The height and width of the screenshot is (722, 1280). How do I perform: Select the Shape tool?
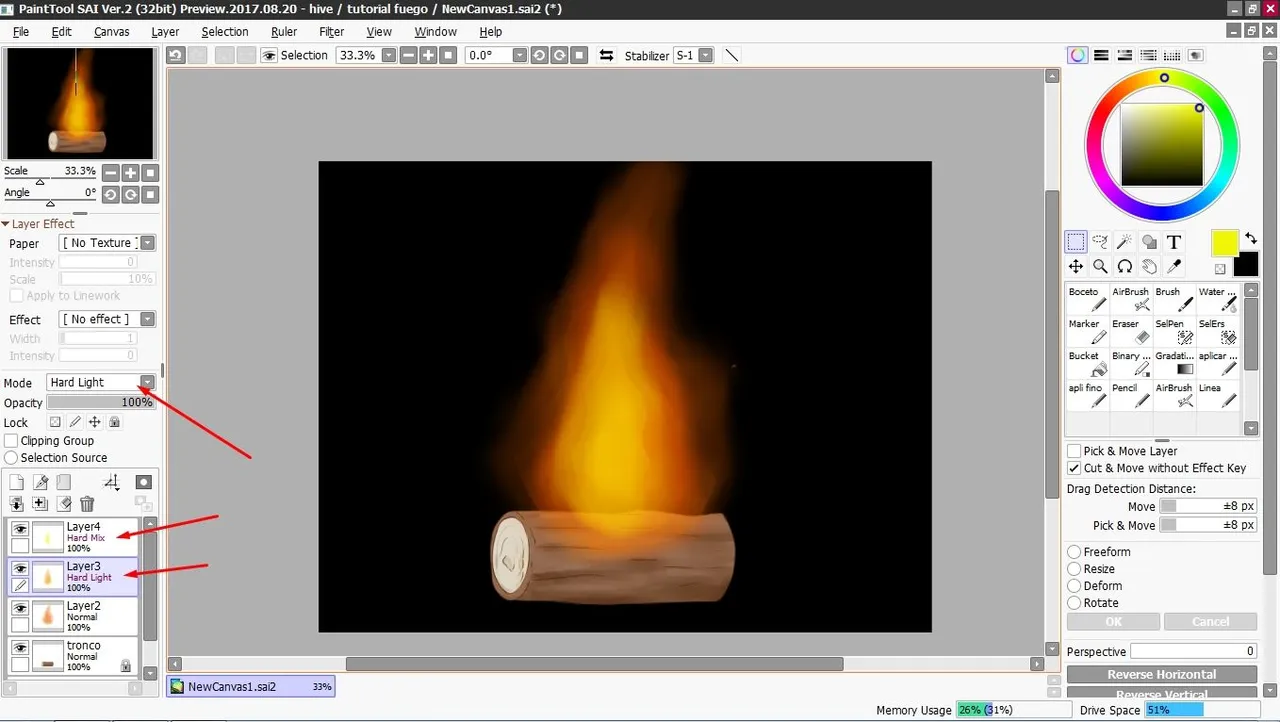(x=1149, y=242)
